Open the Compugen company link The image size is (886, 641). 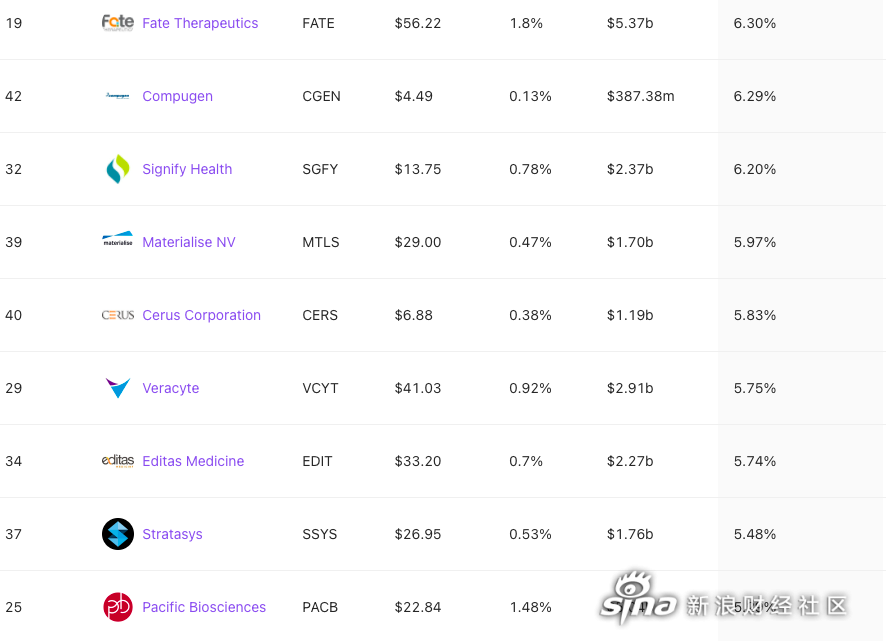tap(177, 96)
